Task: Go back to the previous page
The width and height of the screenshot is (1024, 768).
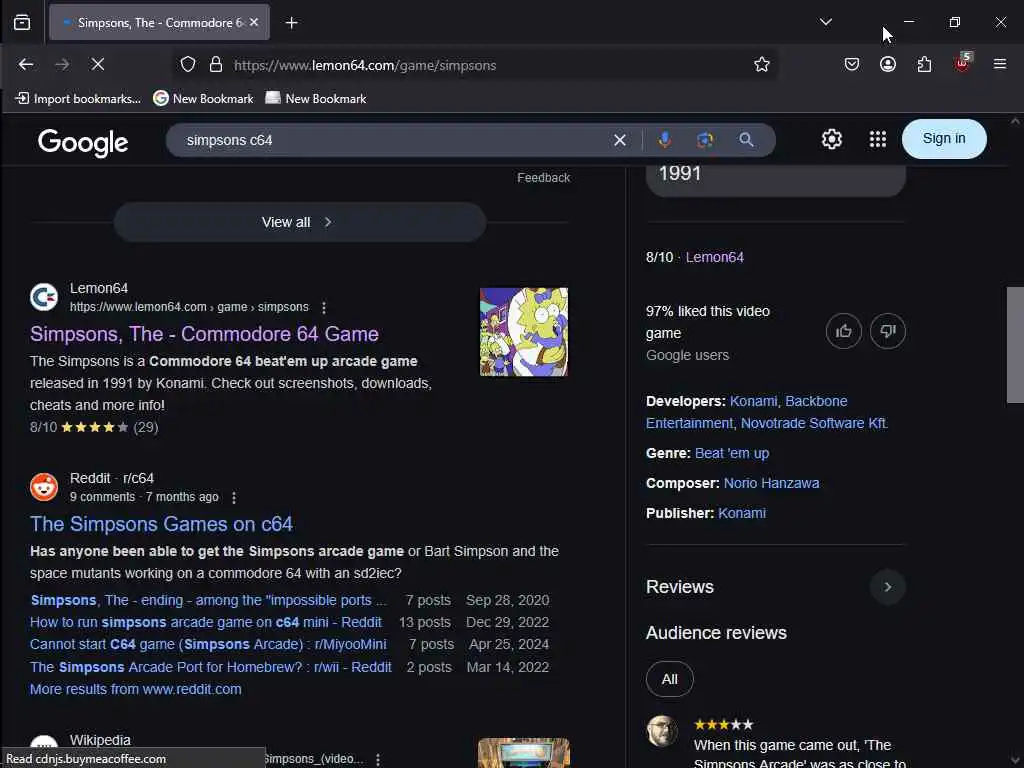Action: 25,64
